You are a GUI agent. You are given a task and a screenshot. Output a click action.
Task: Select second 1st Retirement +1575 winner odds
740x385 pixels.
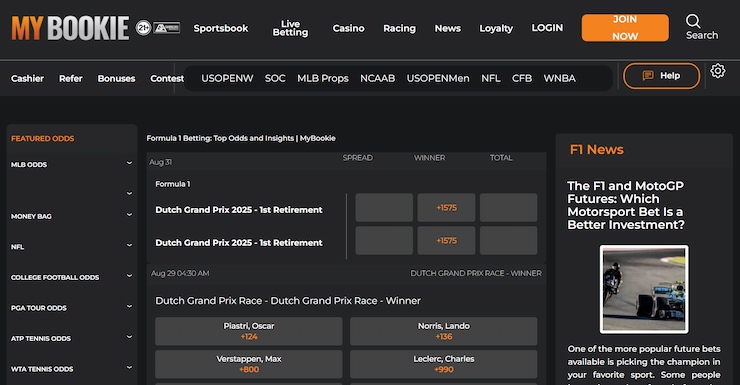tap(446, 241)
